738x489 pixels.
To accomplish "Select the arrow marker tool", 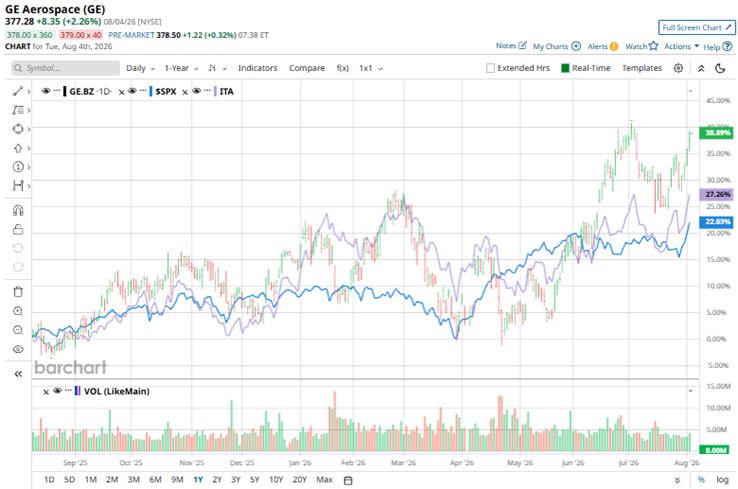I will tap(18, 148).
